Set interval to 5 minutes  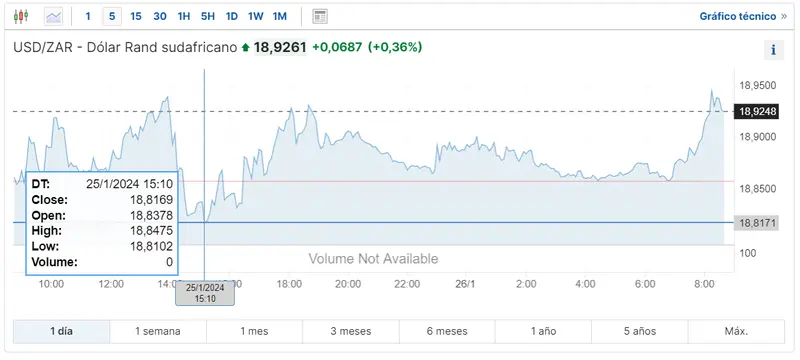pyautogui.click(x=112, y=16)
